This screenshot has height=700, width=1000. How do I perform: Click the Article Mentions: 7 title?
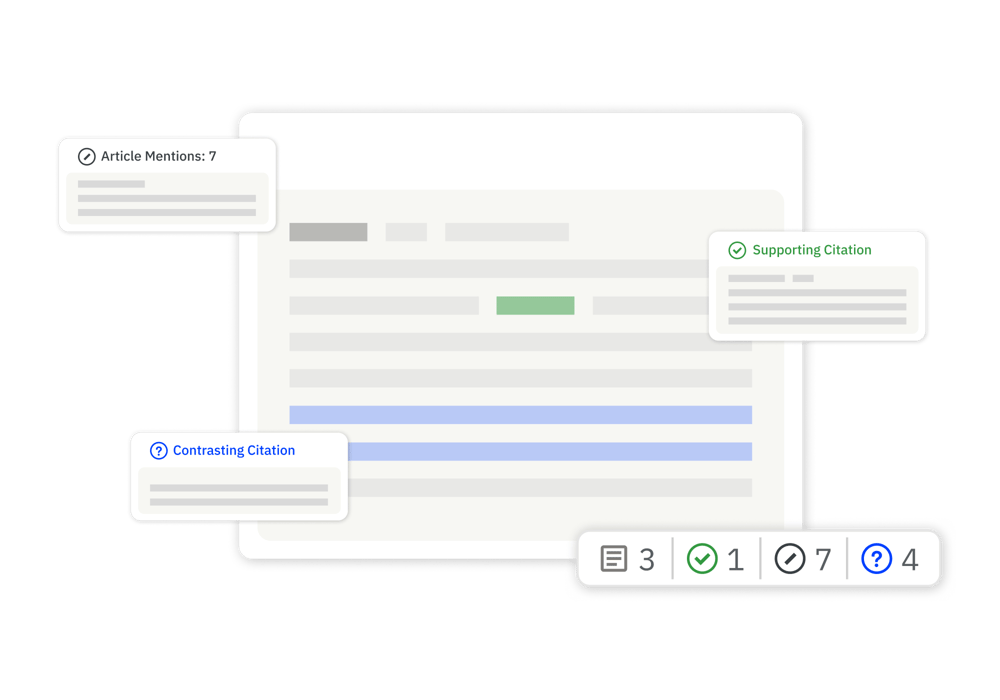[158, 157]
